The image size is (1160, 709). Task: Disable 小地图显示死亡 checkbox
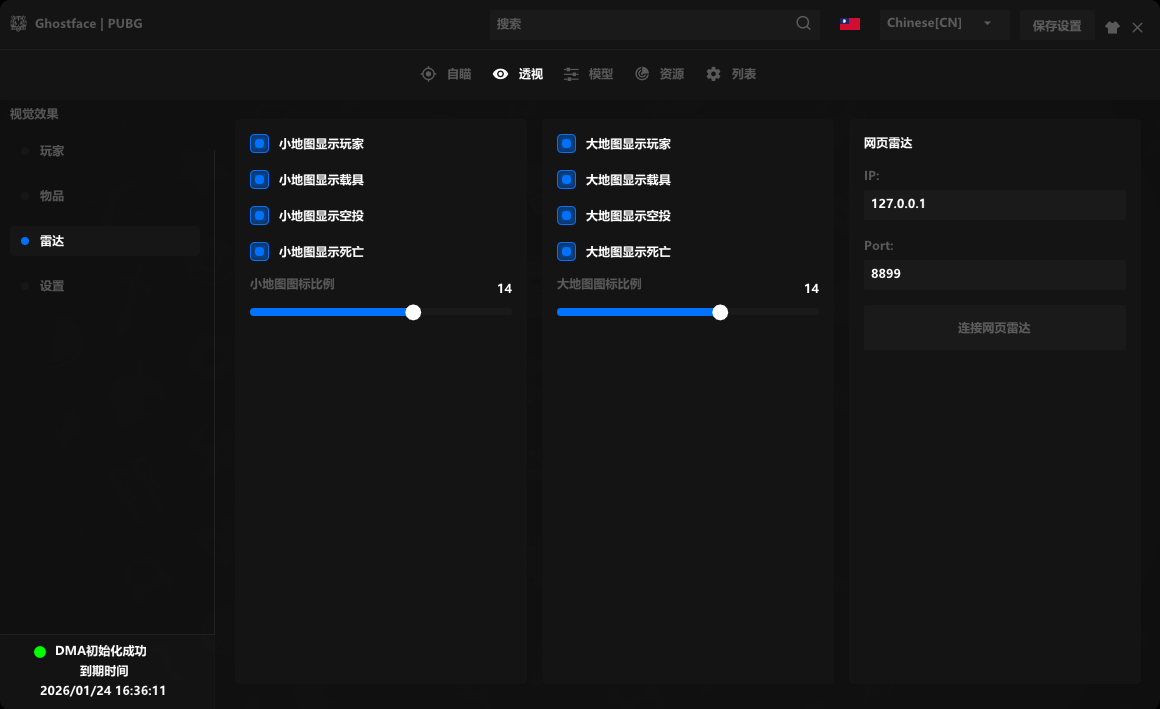[259, 252]
